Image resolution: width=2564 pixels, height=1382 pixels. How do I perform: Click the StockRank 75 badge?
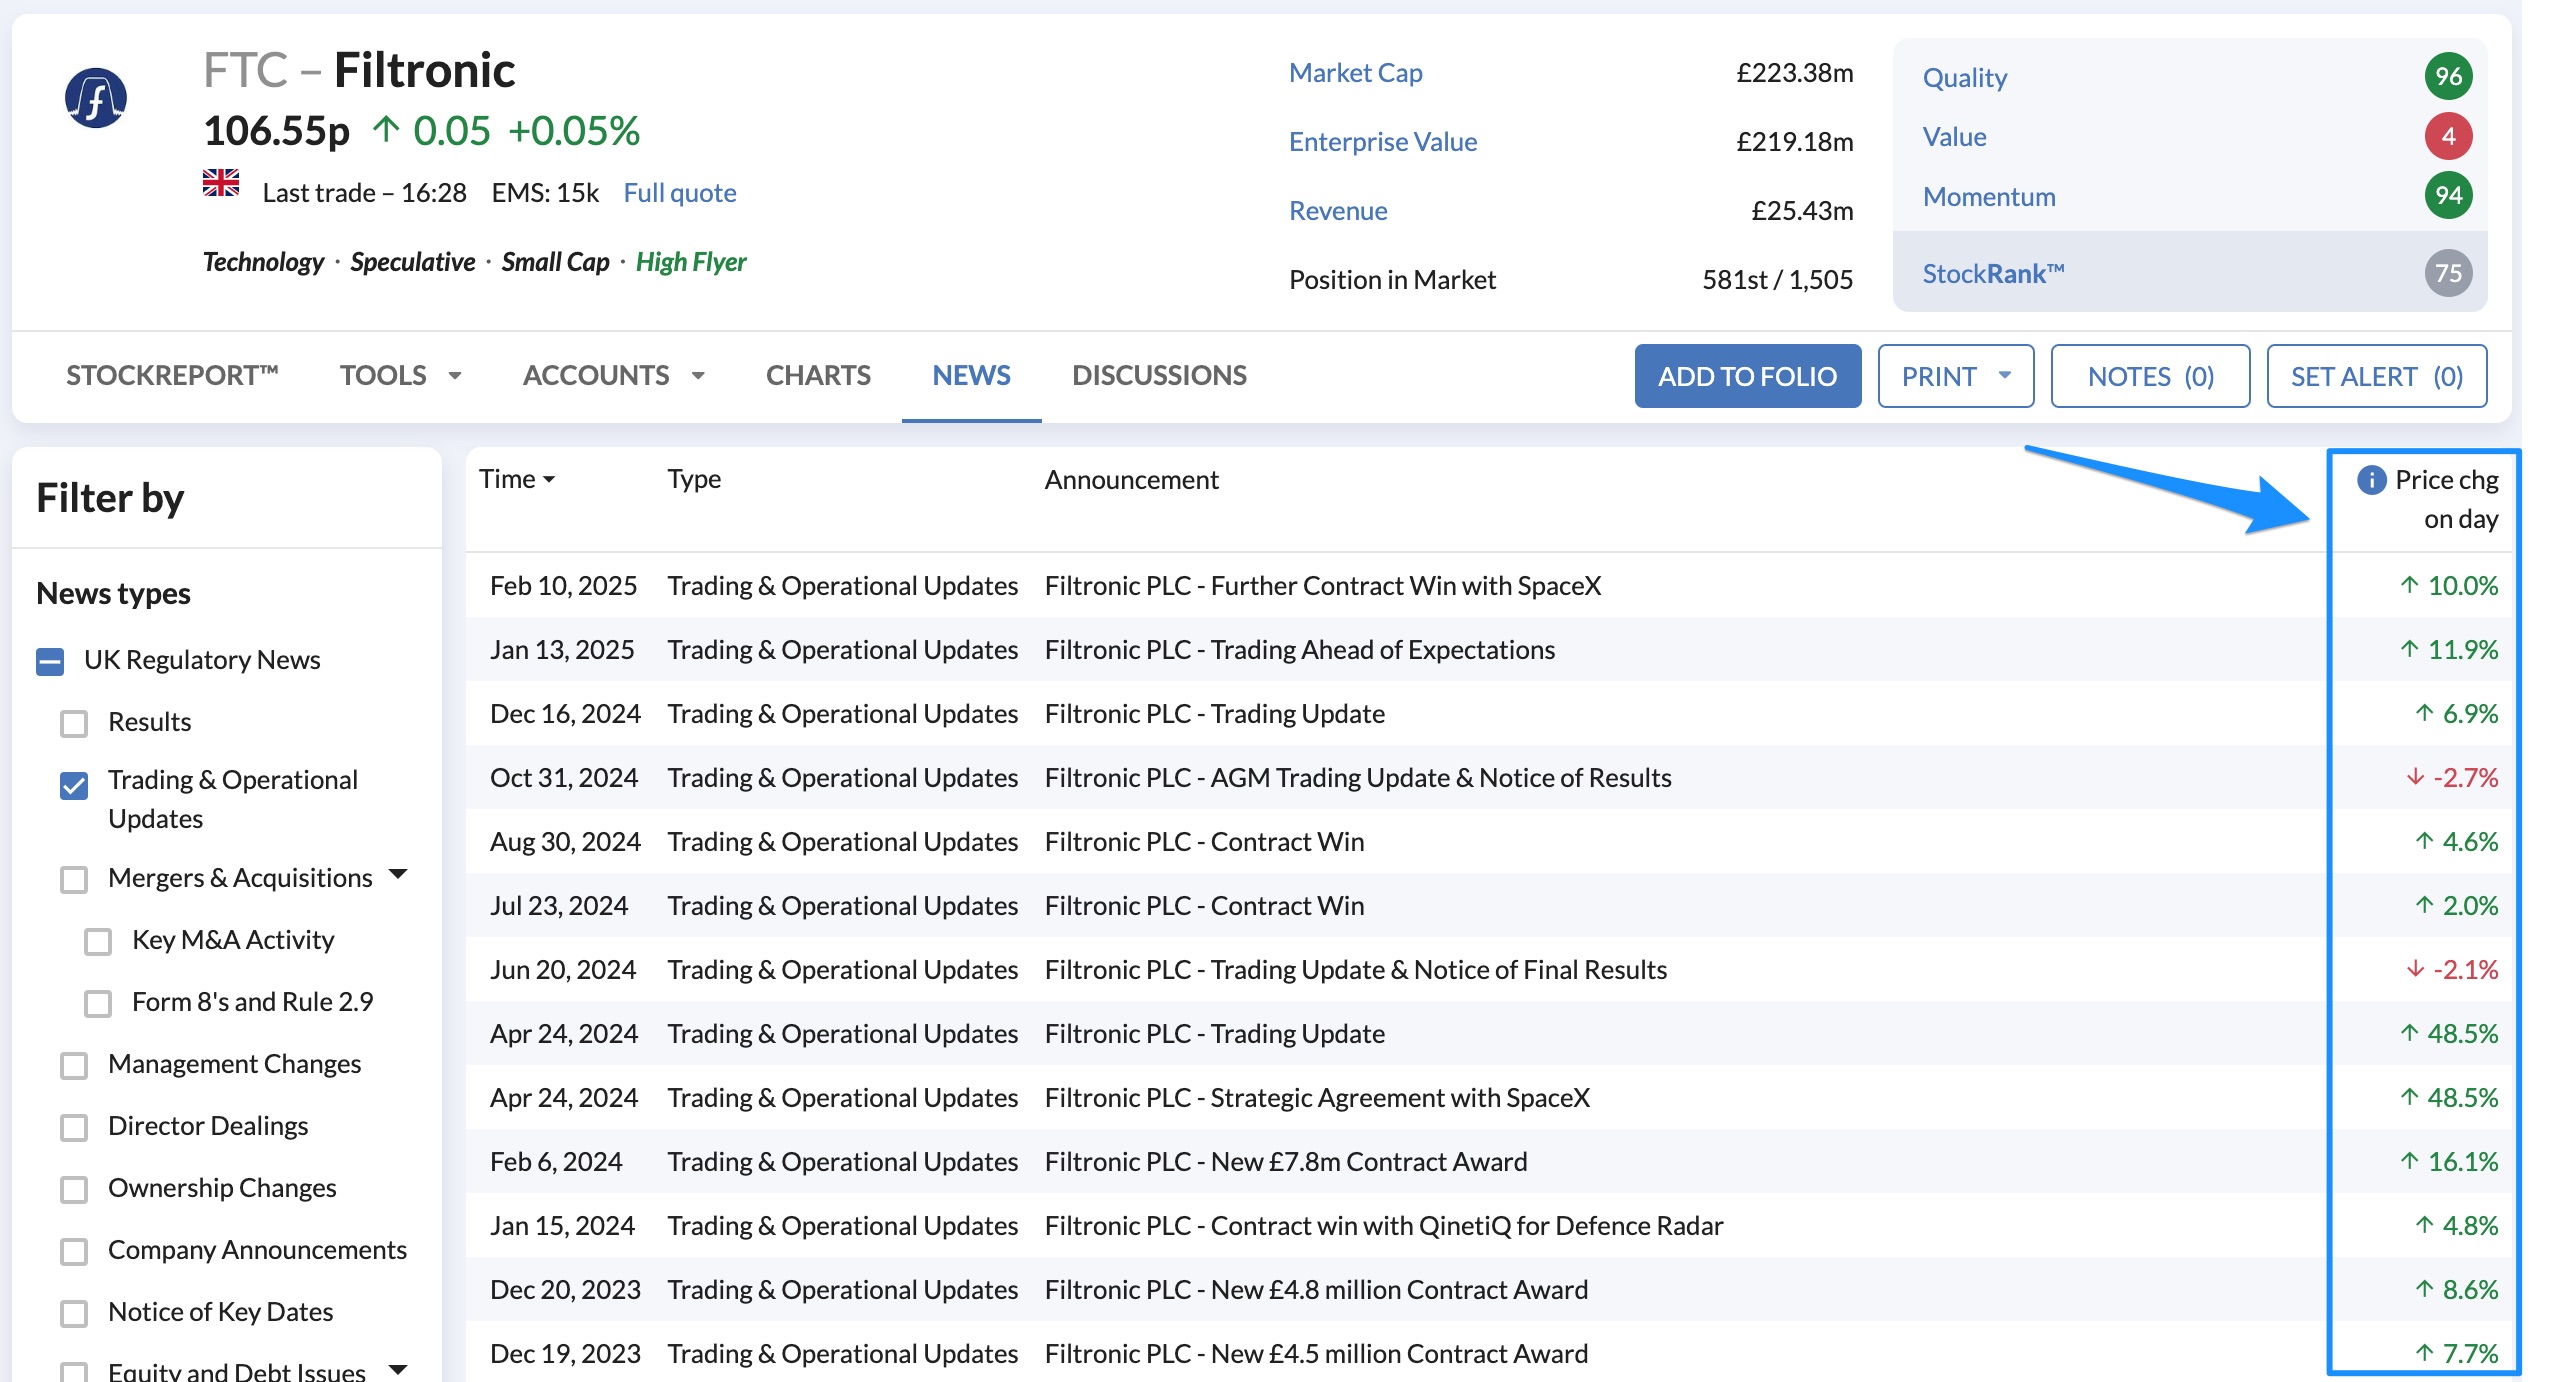tap(2448, 273)
